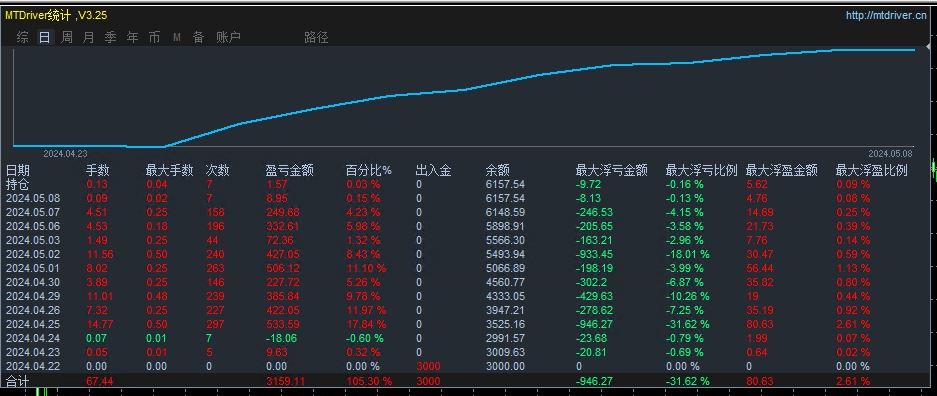
Task: Select the 2024.04.24 date row
Action: (x=33, y=339)
